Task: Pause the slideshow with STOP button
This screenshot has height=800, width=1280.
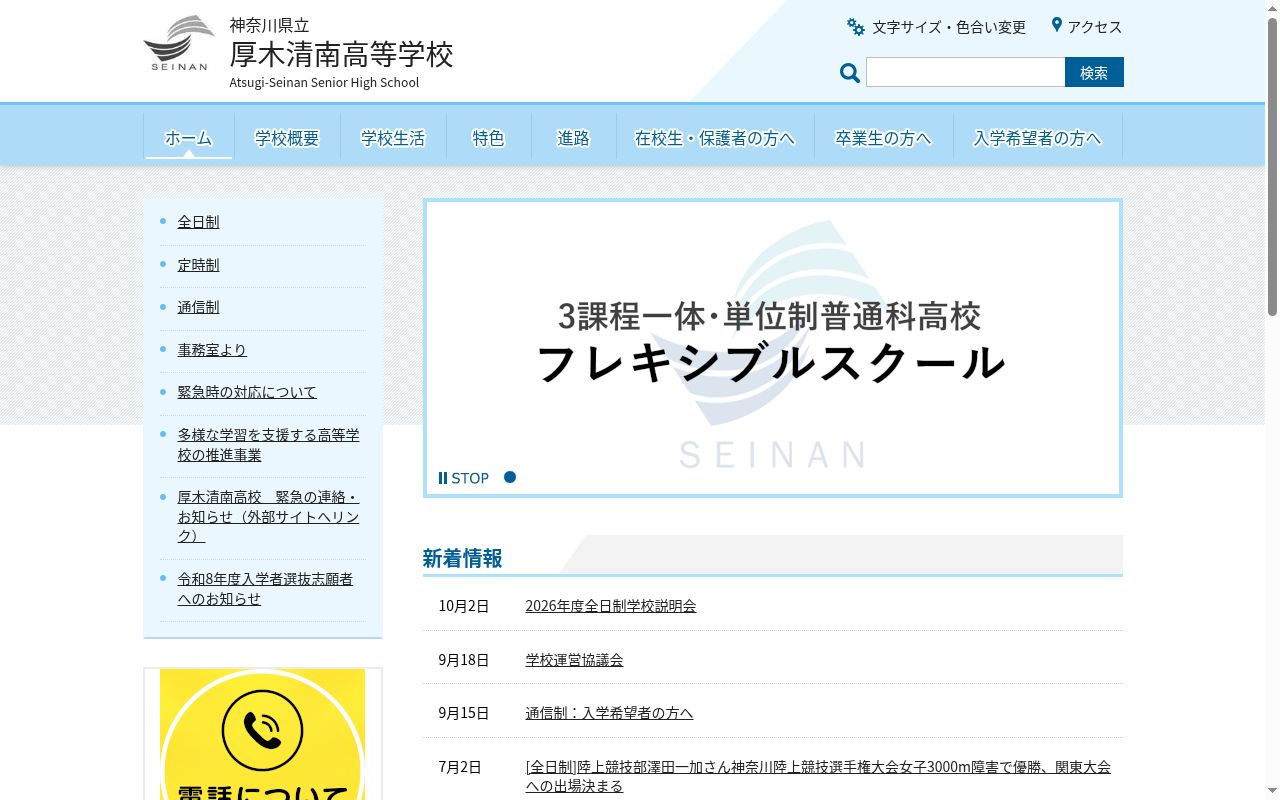Action: 464,478
